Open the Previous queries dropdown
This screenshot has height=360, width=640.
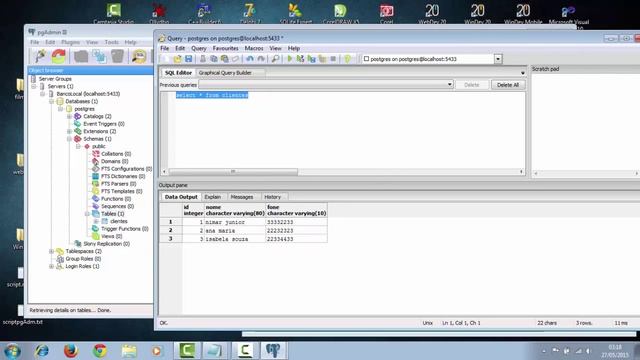coord(449,84)
